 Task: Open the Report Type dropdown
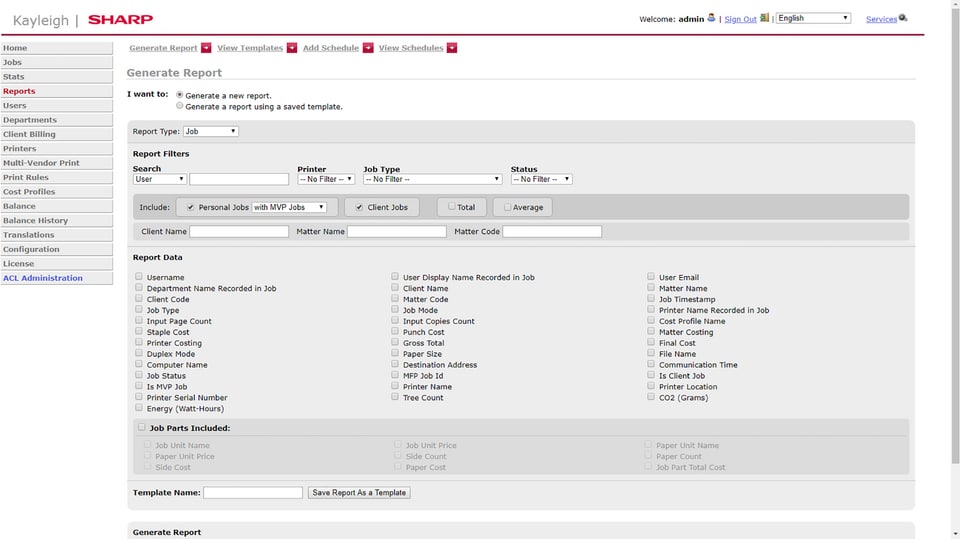(211, 131)
